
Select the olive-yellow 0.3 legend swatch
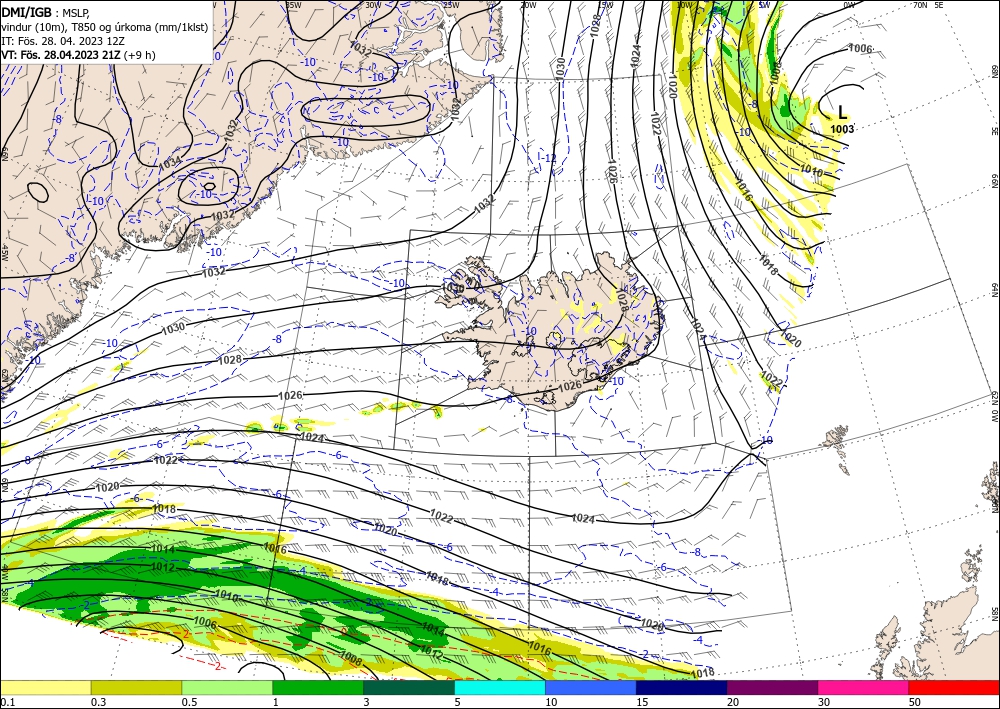click(x=136, y=687)
